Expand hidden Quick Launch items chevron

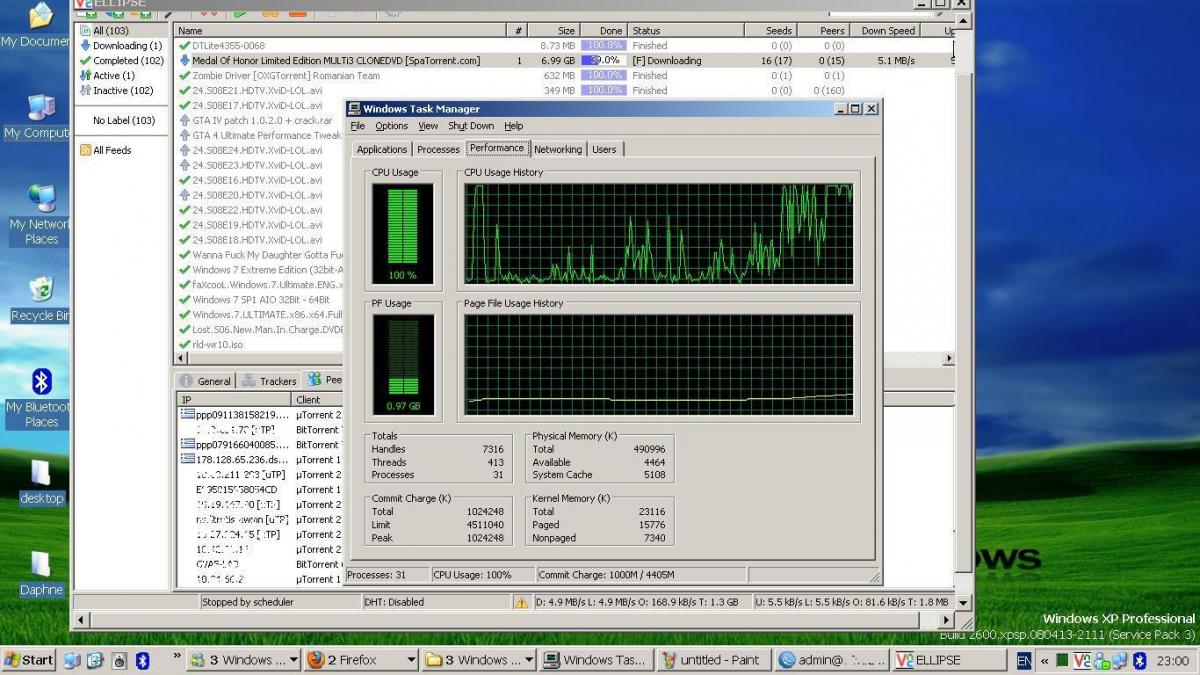click(177, 657)
